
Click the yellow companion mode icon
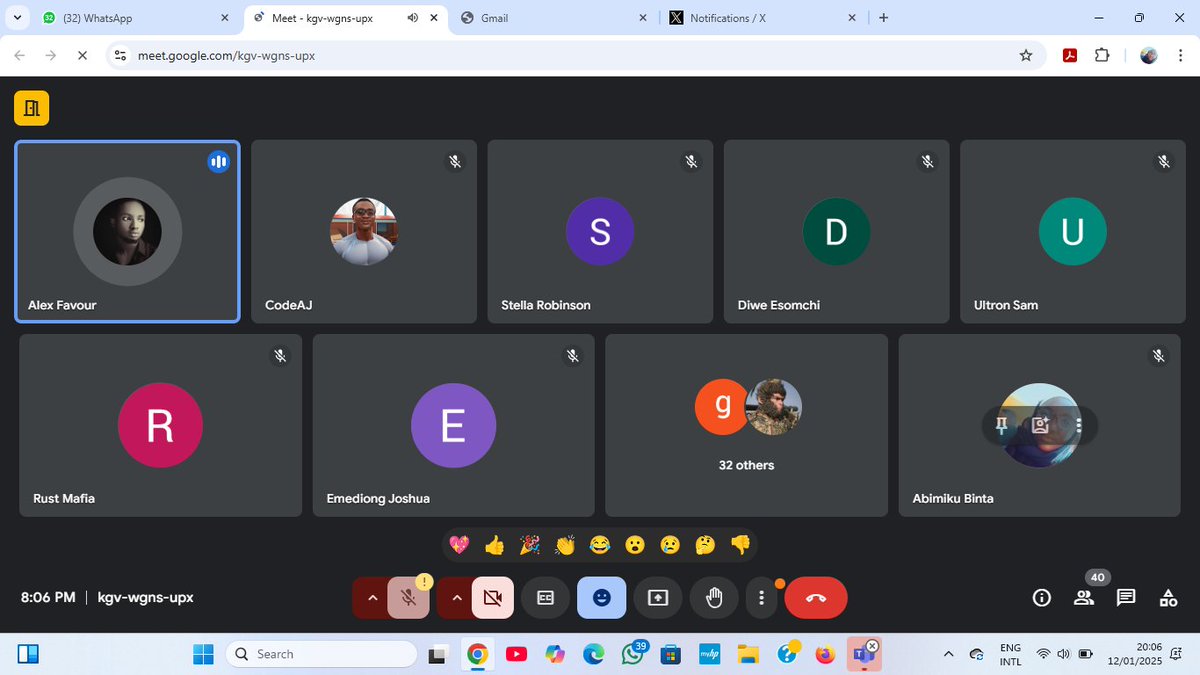tap(31, 108)
